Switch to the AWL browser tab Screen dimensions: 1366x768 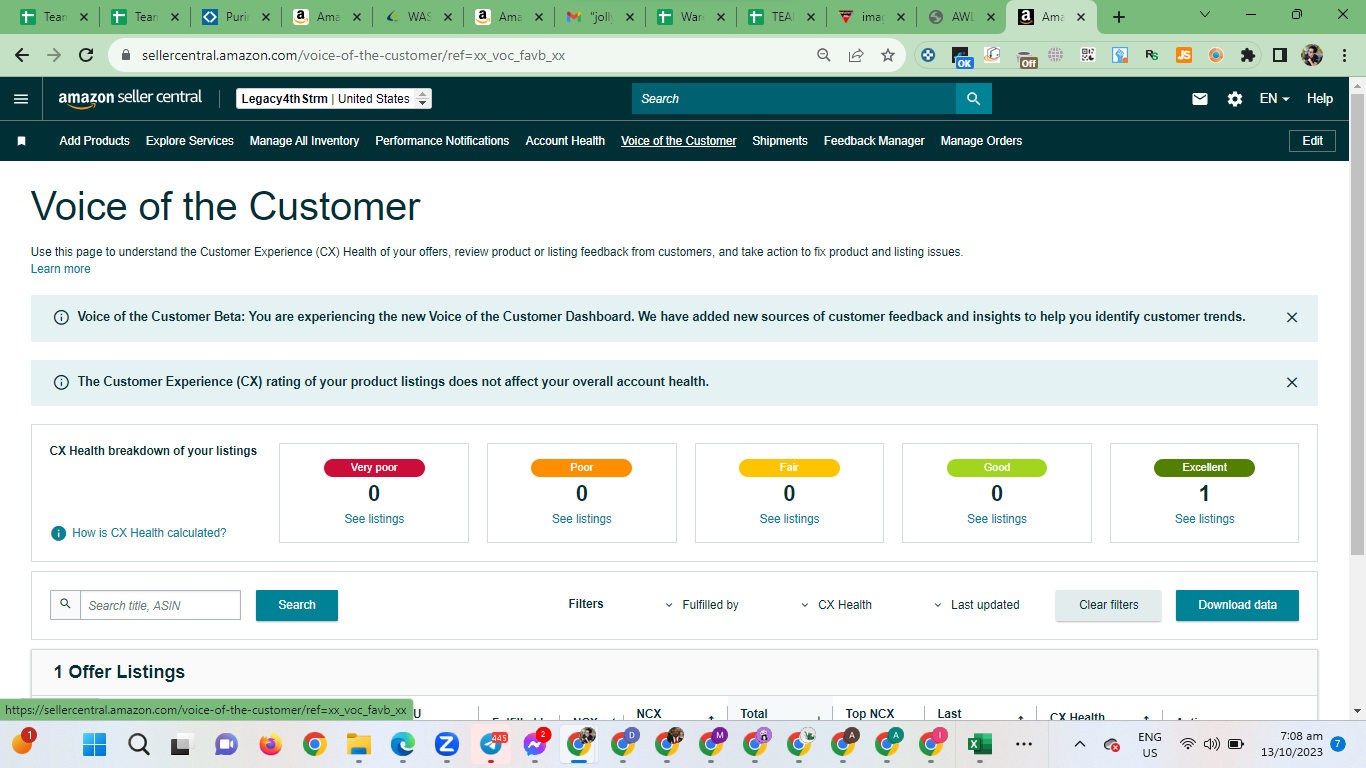pyautogui.click(x=960, y=17)
